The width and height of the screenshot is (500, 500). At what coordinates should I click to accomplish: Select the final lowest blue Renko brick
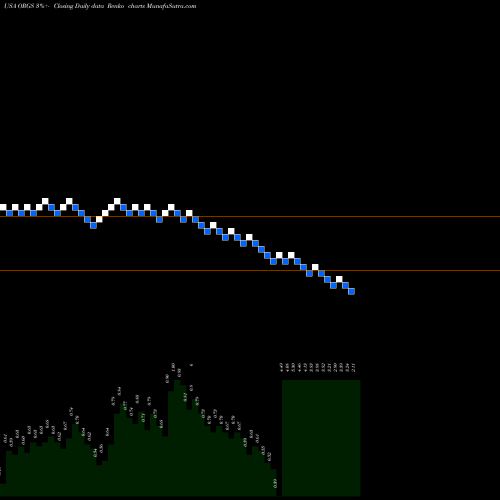point(351,291)
